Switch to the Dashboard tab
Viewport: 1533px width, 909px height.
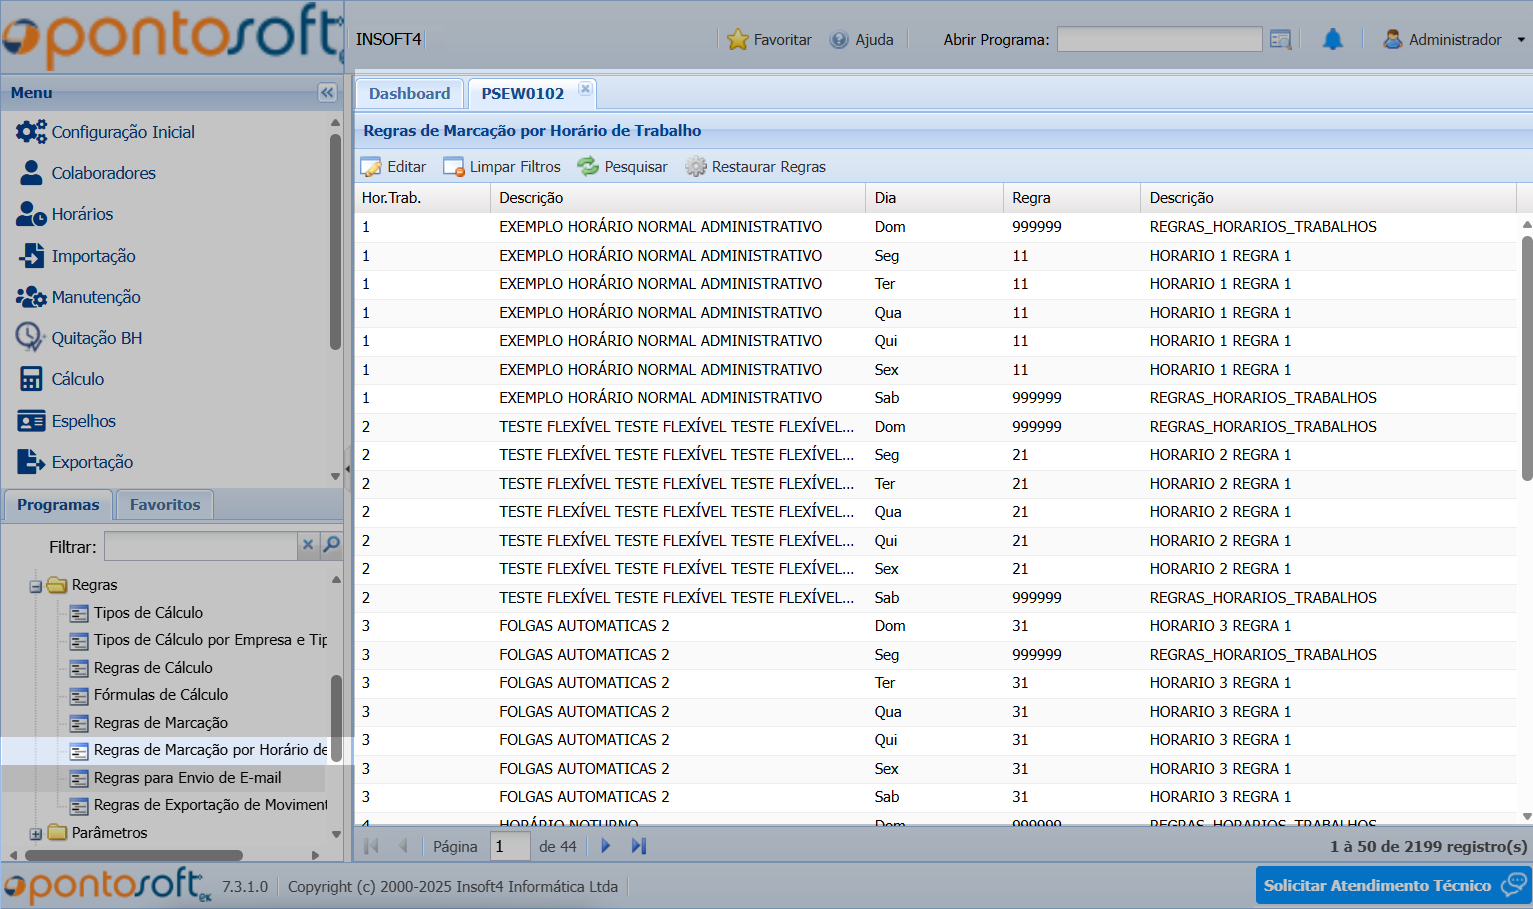point(409,94)
